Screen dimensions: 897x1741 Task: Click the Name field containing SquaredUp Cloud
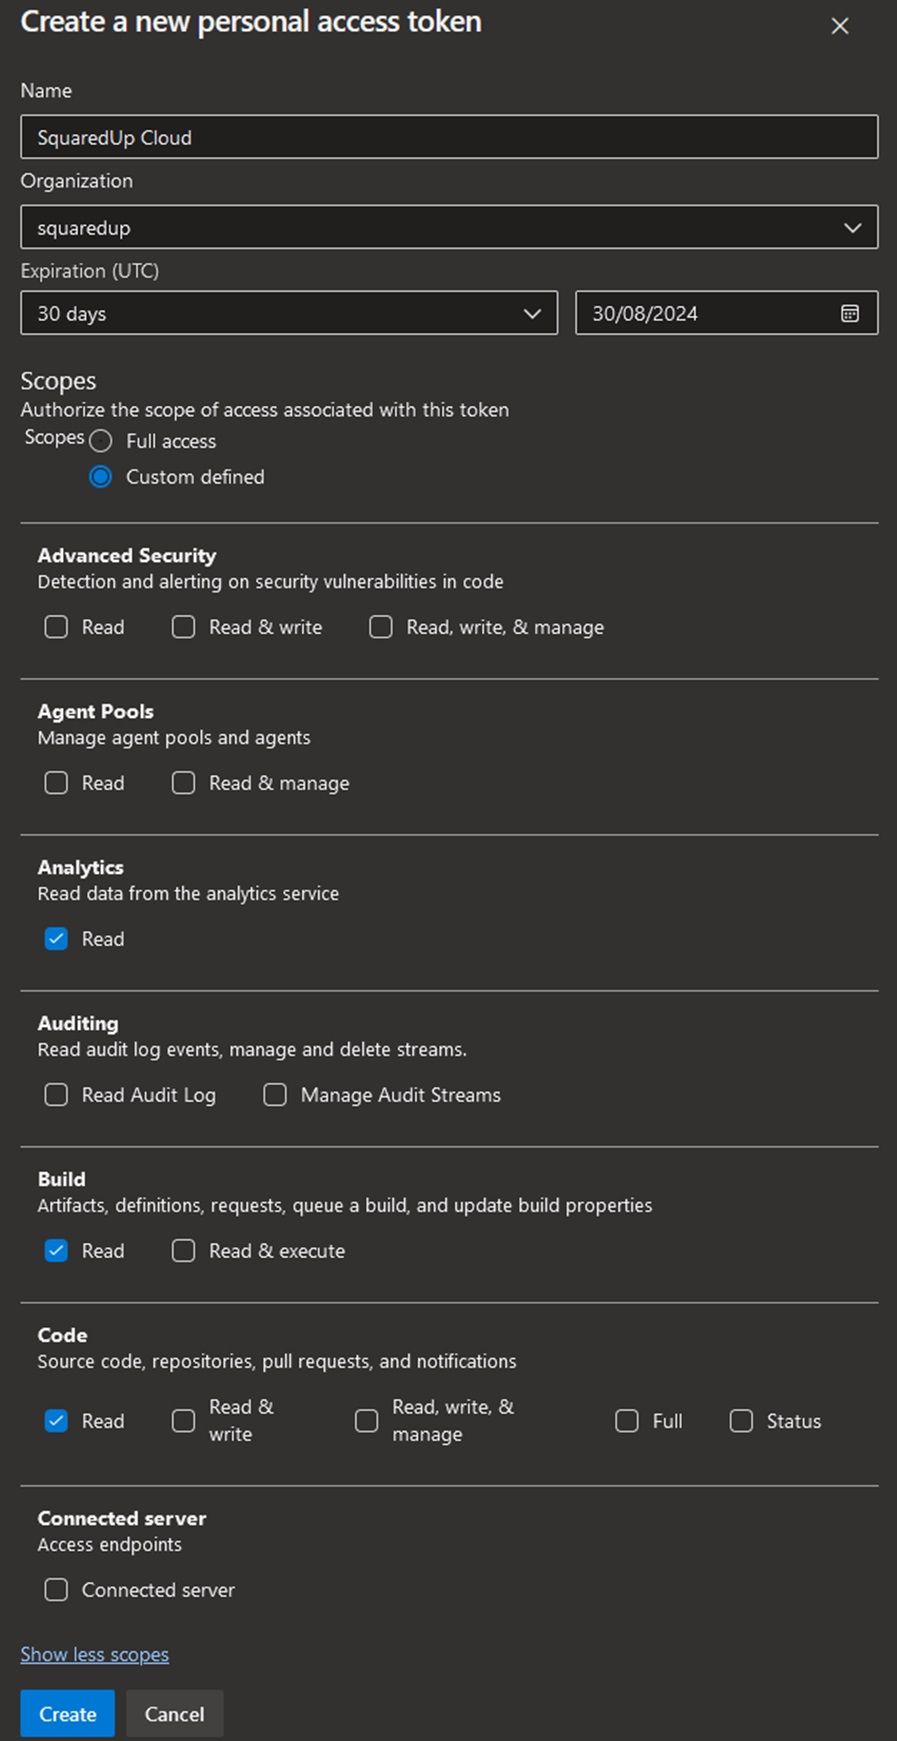tap(449, 137)
